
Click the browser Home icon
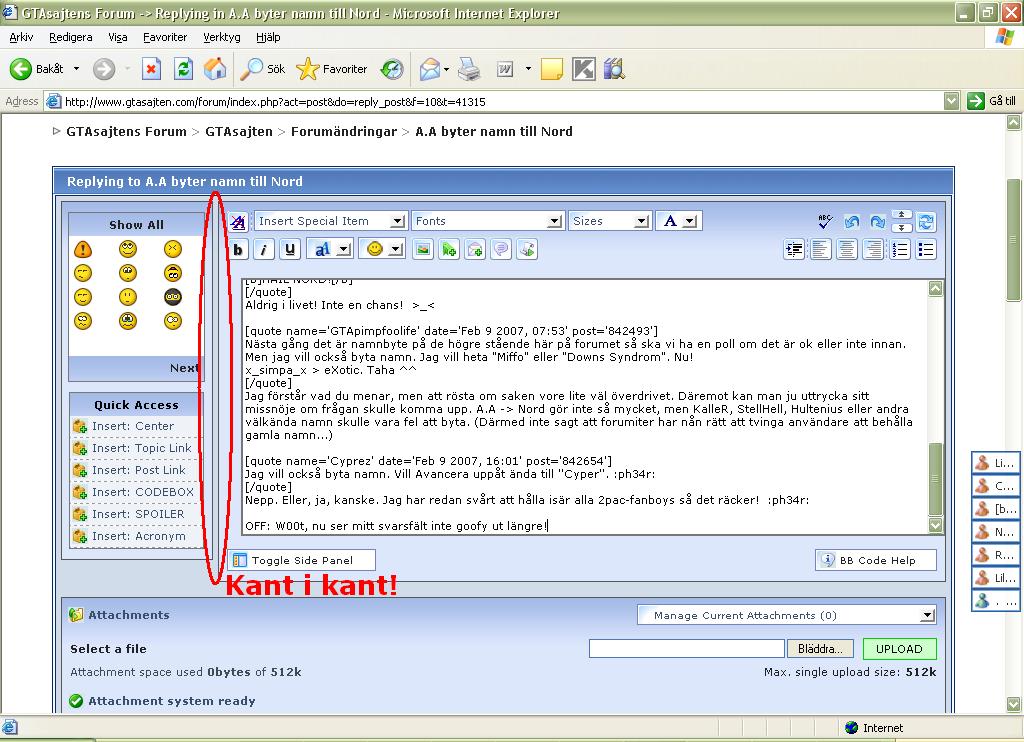point(215,69)
